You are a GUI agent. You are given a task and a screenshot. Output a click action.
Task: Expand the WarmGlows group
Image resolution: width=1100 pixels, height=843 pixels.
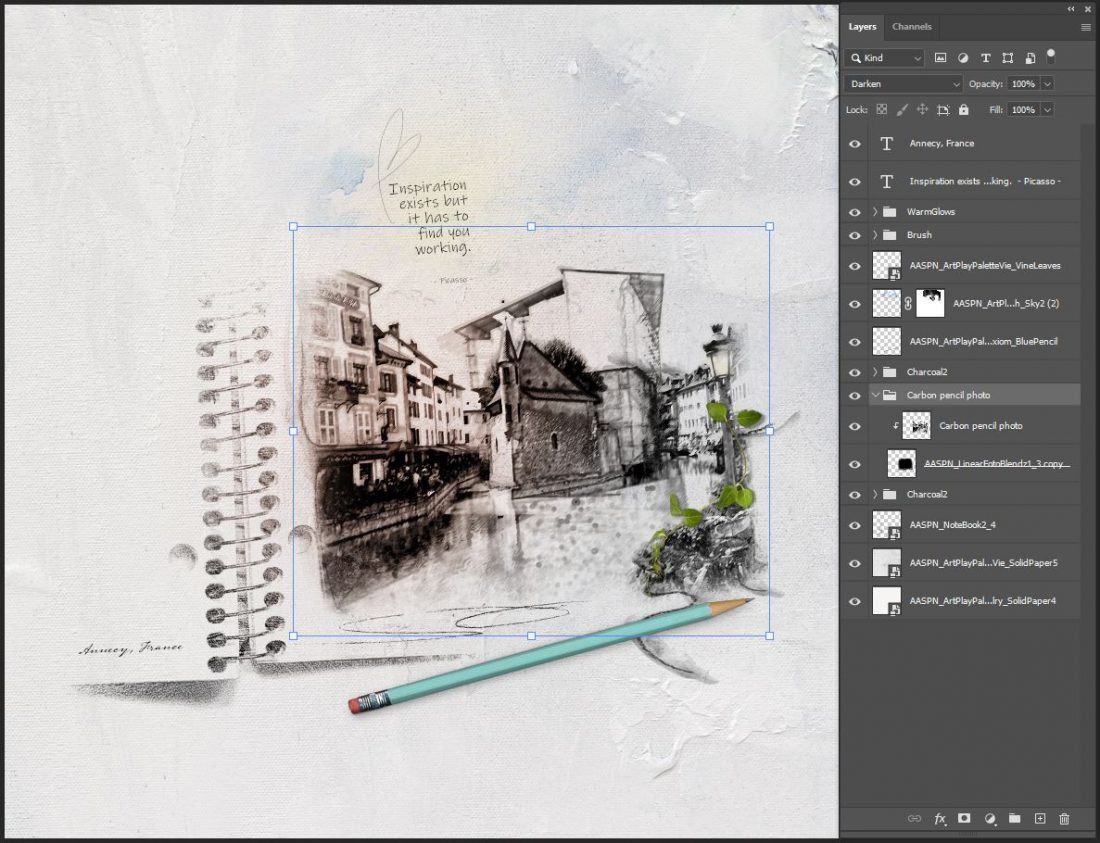click(x=875, y=212)
